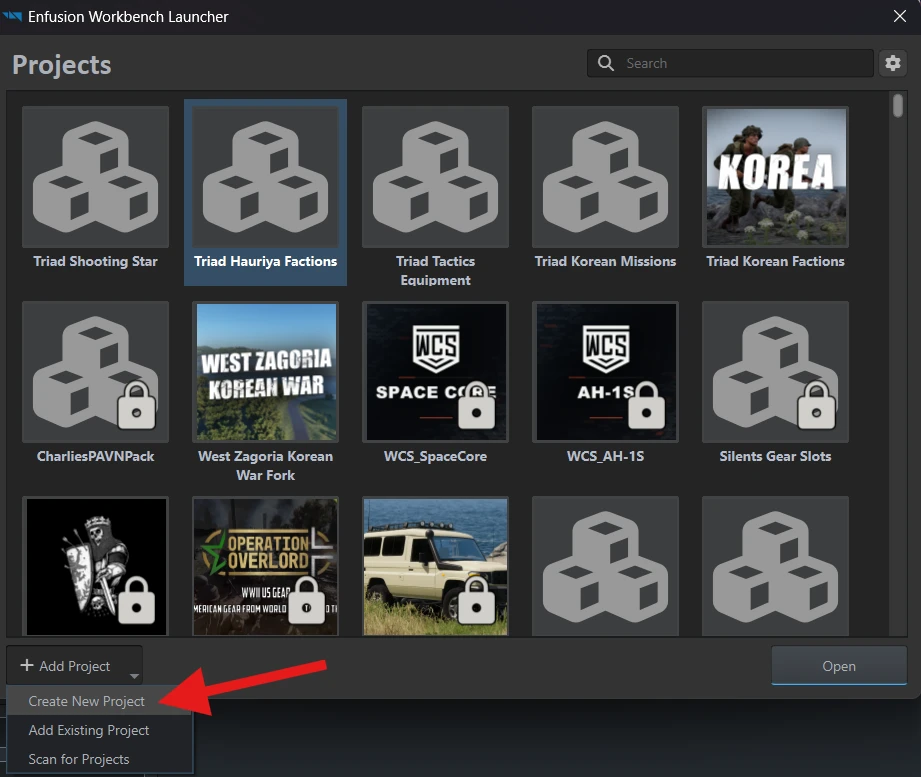Click the Triad Korean Missions label
This screenshot has height=777, width=921.
tap(605, 261)
